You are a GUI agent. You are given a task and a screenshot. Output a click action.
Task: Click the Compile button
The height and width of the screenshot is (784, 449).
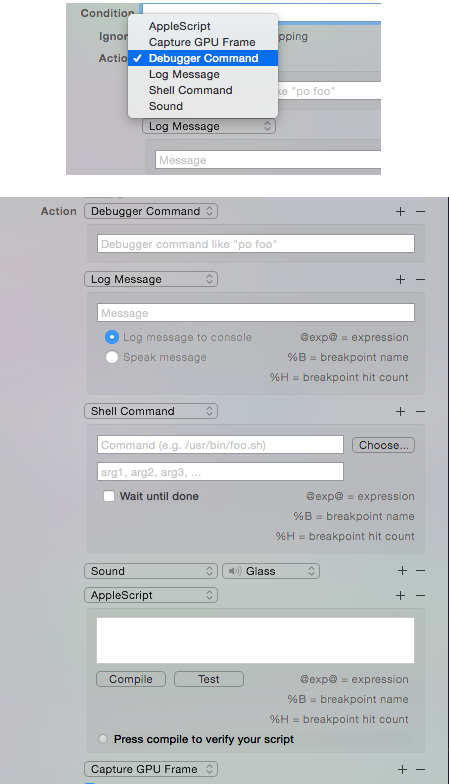(130, 679)
